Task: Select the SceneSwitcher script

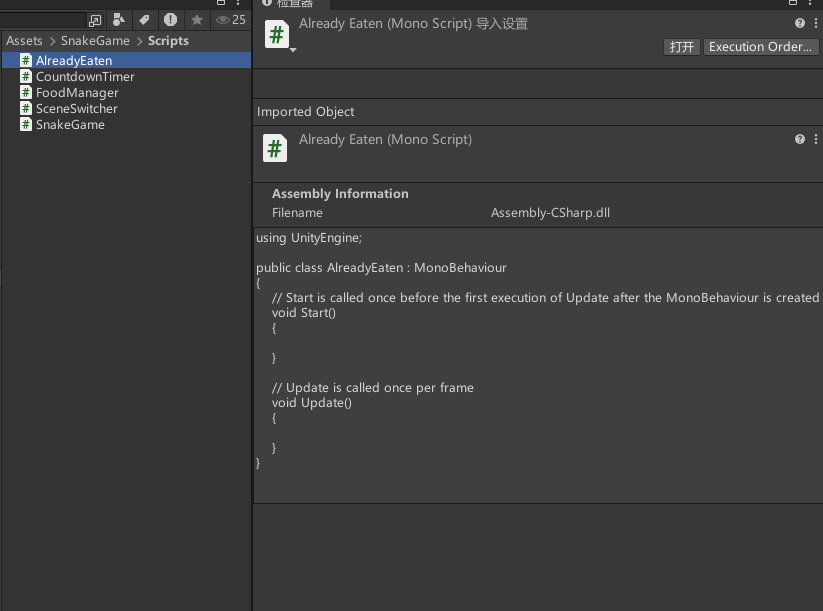Action: click(x=126, y=109)
